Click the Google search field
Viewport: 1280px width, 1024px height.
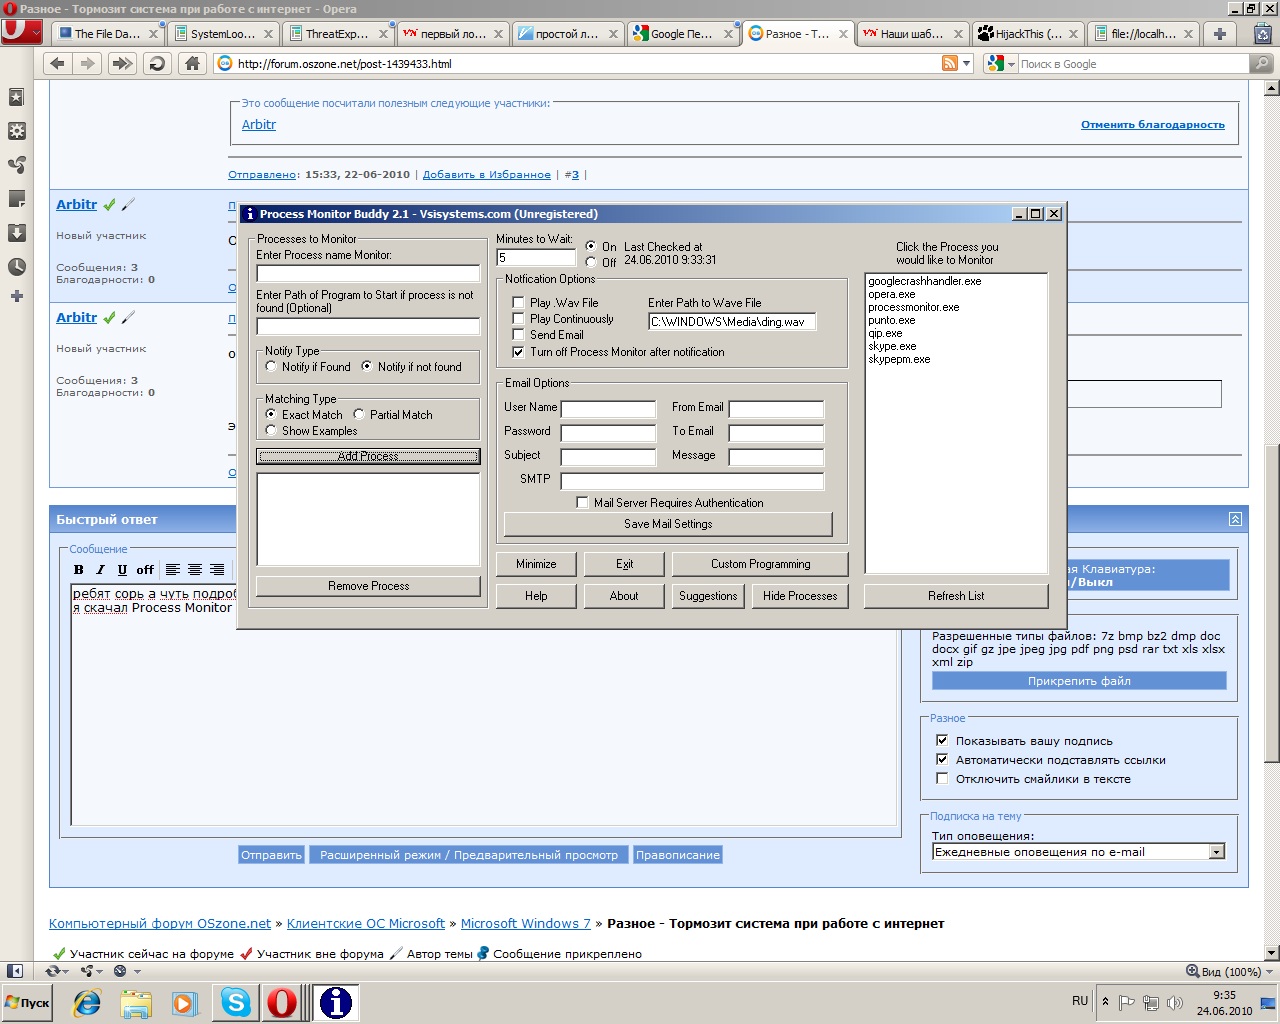coord(1134,64)
